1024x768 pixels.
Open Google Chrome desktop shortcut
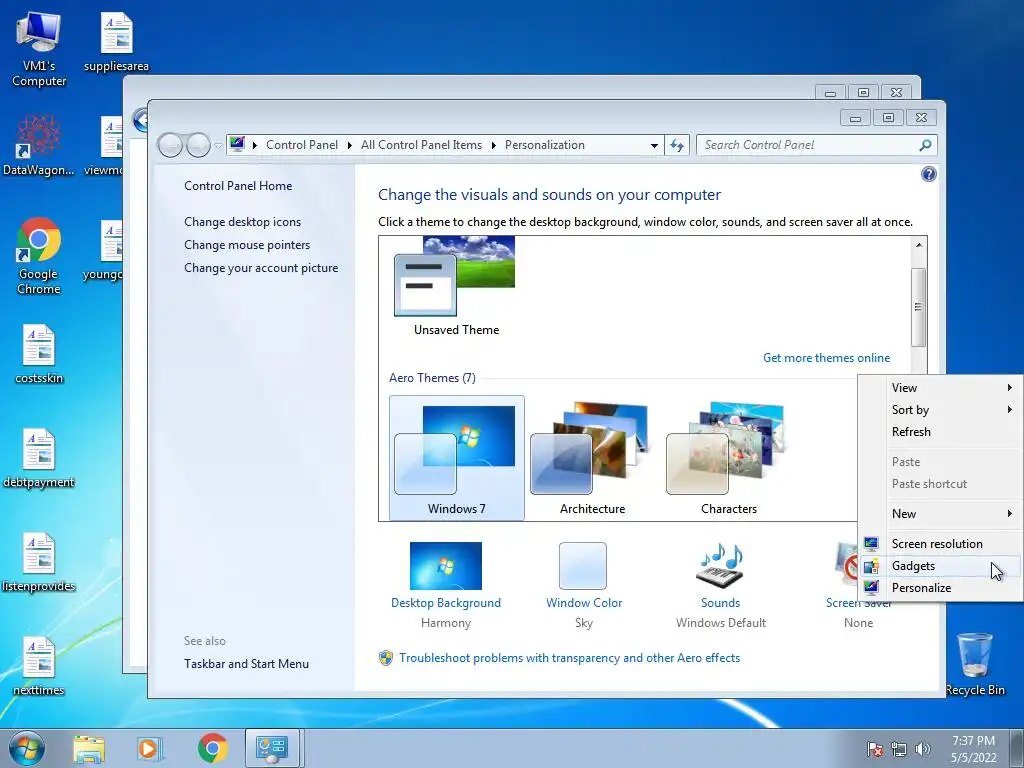click(39, 255)
